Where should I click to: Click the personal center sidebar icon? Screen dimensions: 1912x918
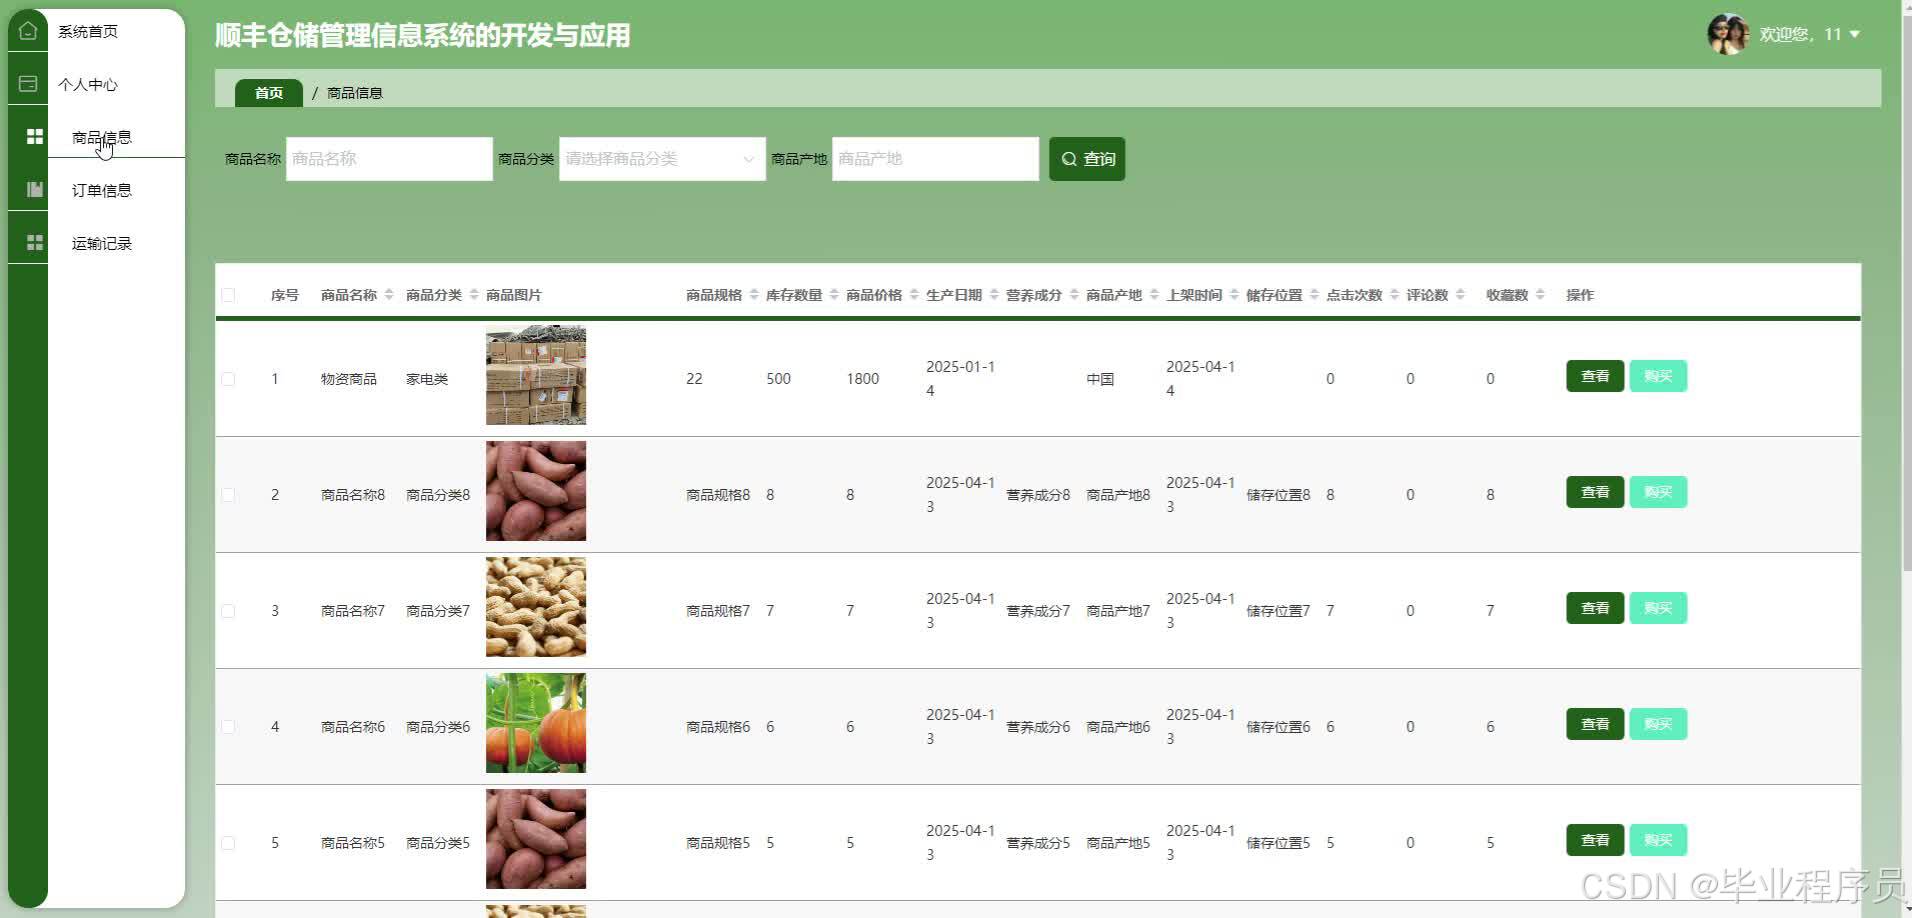[x=28, y=84]
